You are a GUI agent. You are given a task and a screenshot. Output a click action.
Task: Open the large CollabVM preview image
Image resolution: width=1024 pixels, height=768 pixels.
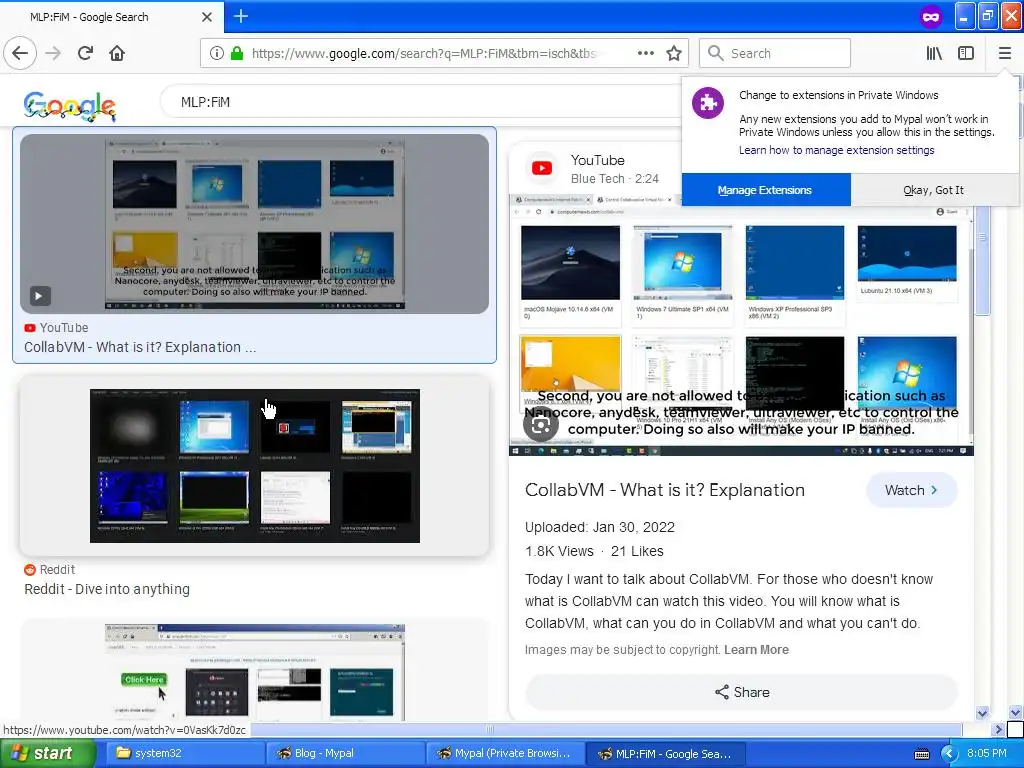pos(741,325)
